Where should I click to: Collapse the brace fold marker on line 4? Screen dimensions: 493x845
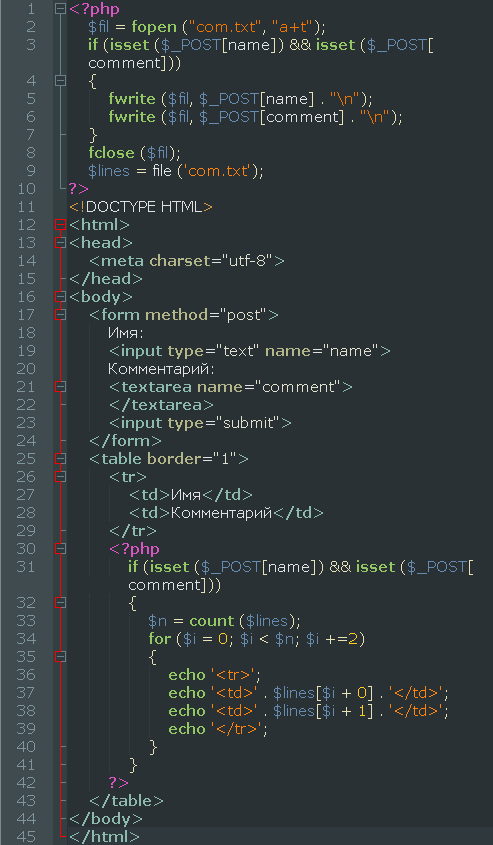point(60,81)
